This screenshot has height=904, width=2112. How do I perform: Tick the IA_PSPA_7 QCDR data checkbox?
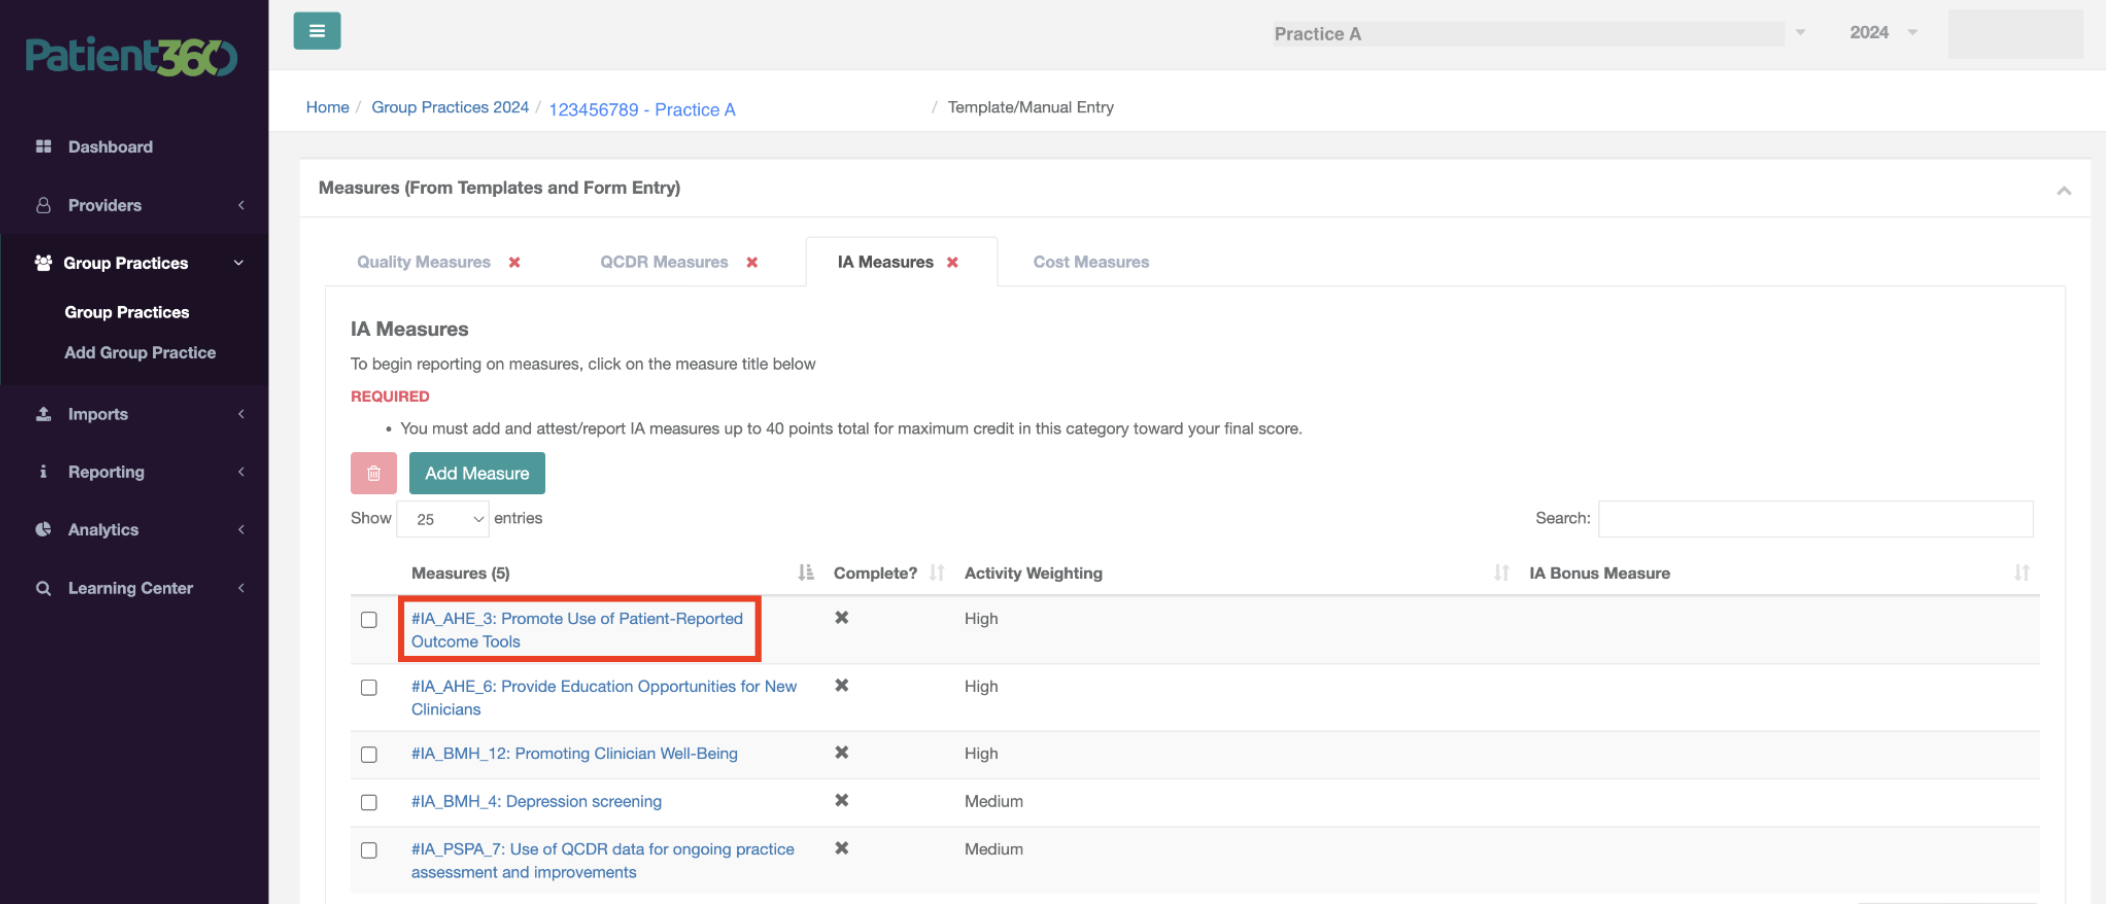click(x=369, y=851)
